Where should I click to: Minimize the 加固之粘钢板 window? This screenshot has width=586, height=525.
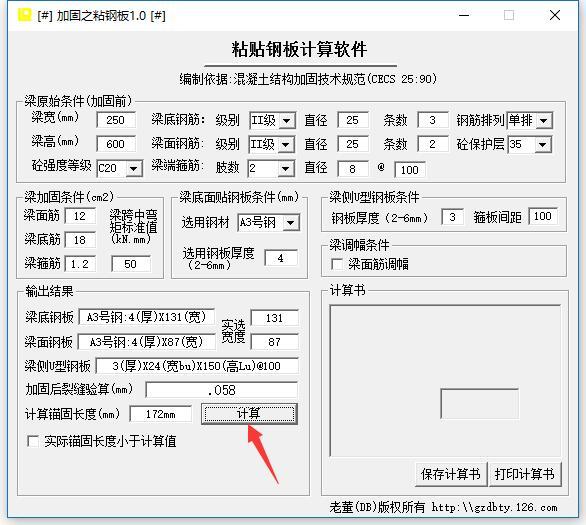tap(464, 15)
